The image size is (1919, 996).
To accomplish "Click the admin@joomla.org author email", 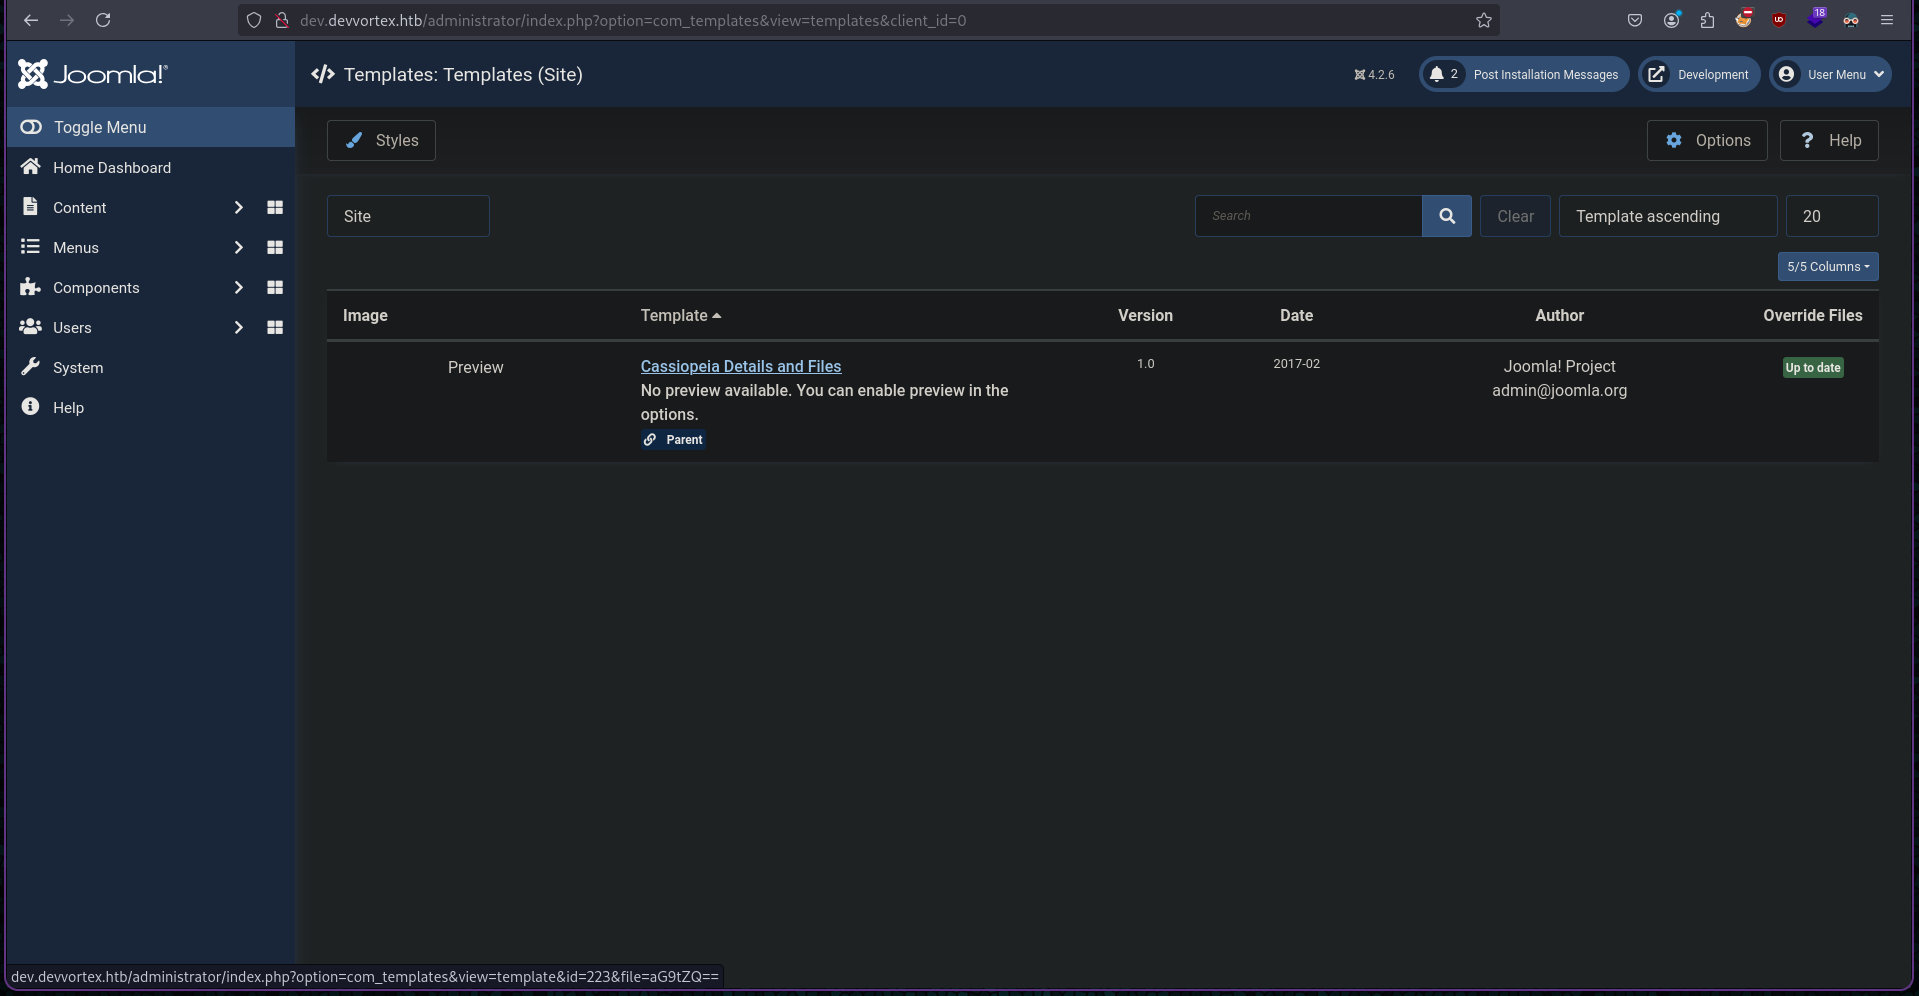I will (x=1559, y=390).
